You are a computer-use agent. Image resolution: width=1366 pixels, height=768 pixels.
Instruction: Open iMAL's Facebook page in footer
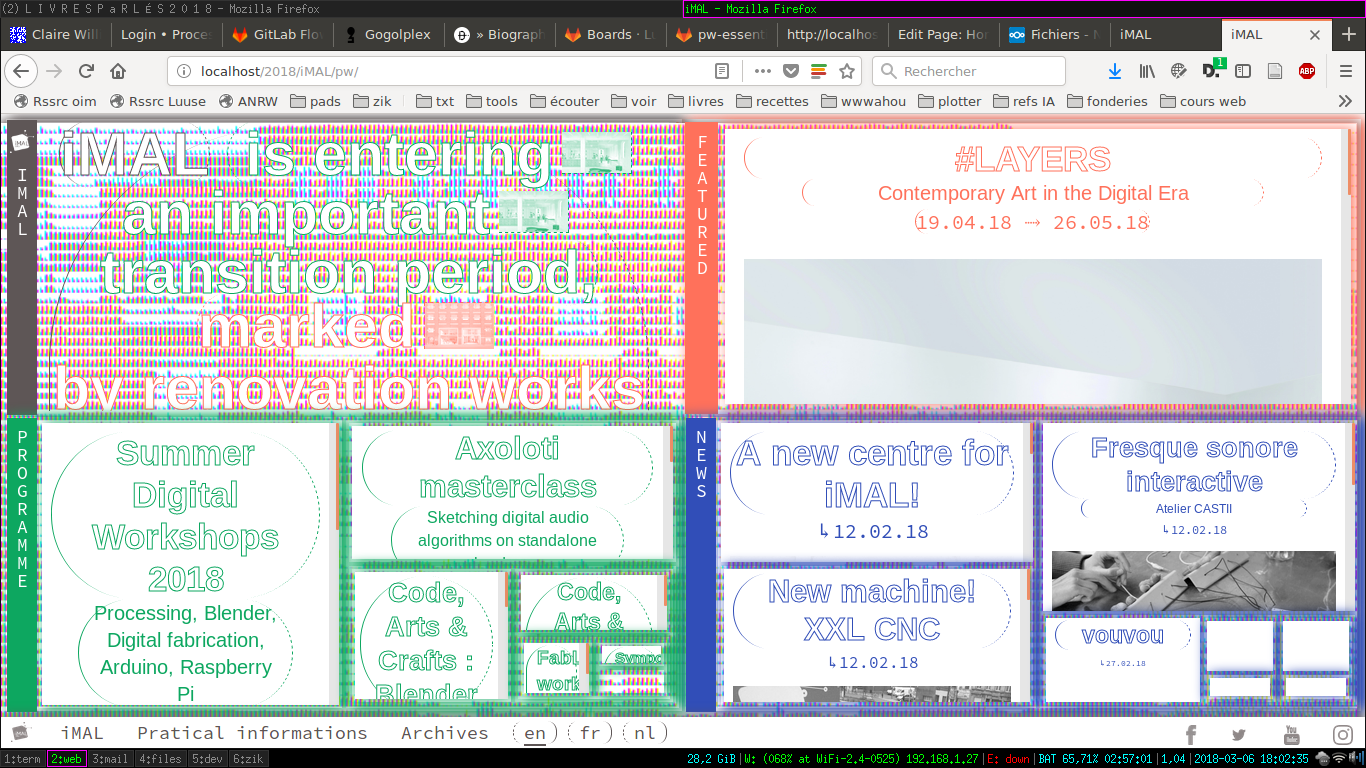coord(1190,735)
